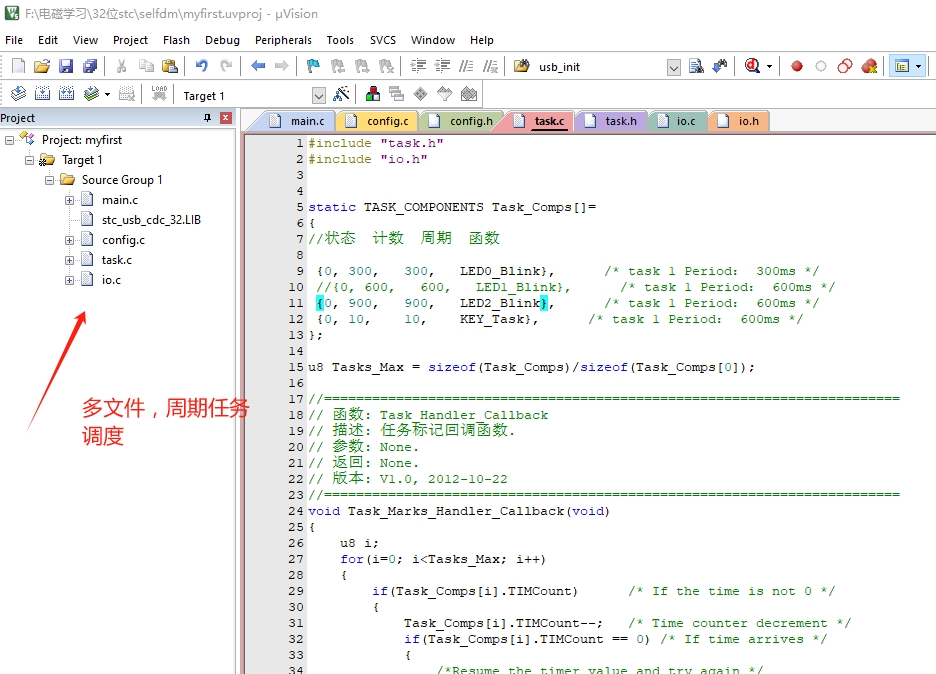
Task: Unindent the selected lines
Action: pos(442,66)
